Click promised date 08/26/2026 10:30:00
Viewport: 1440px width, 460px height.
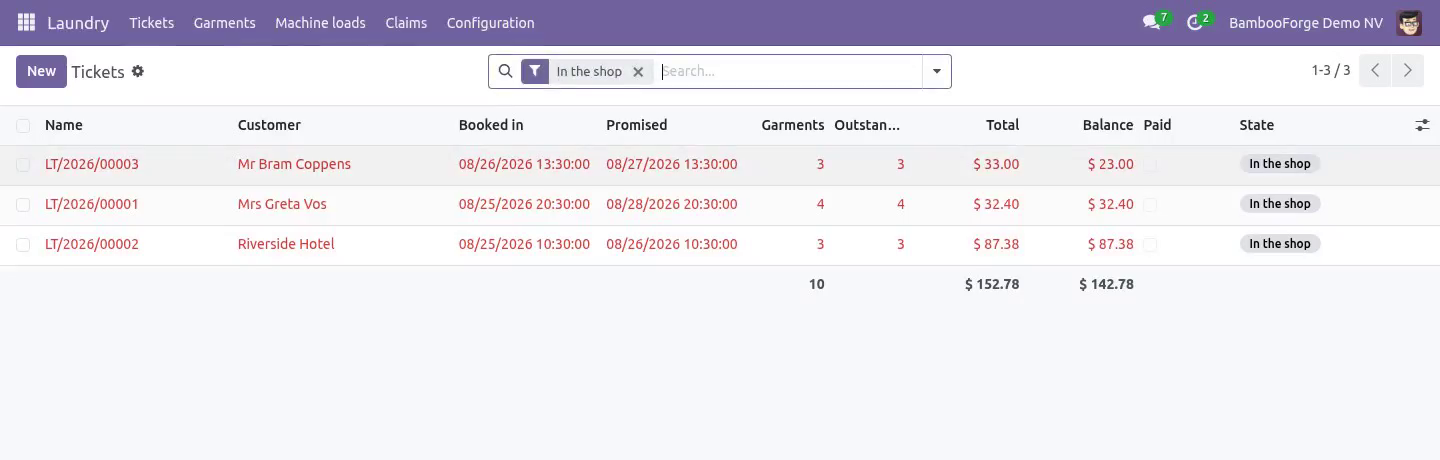click(672, 244)
